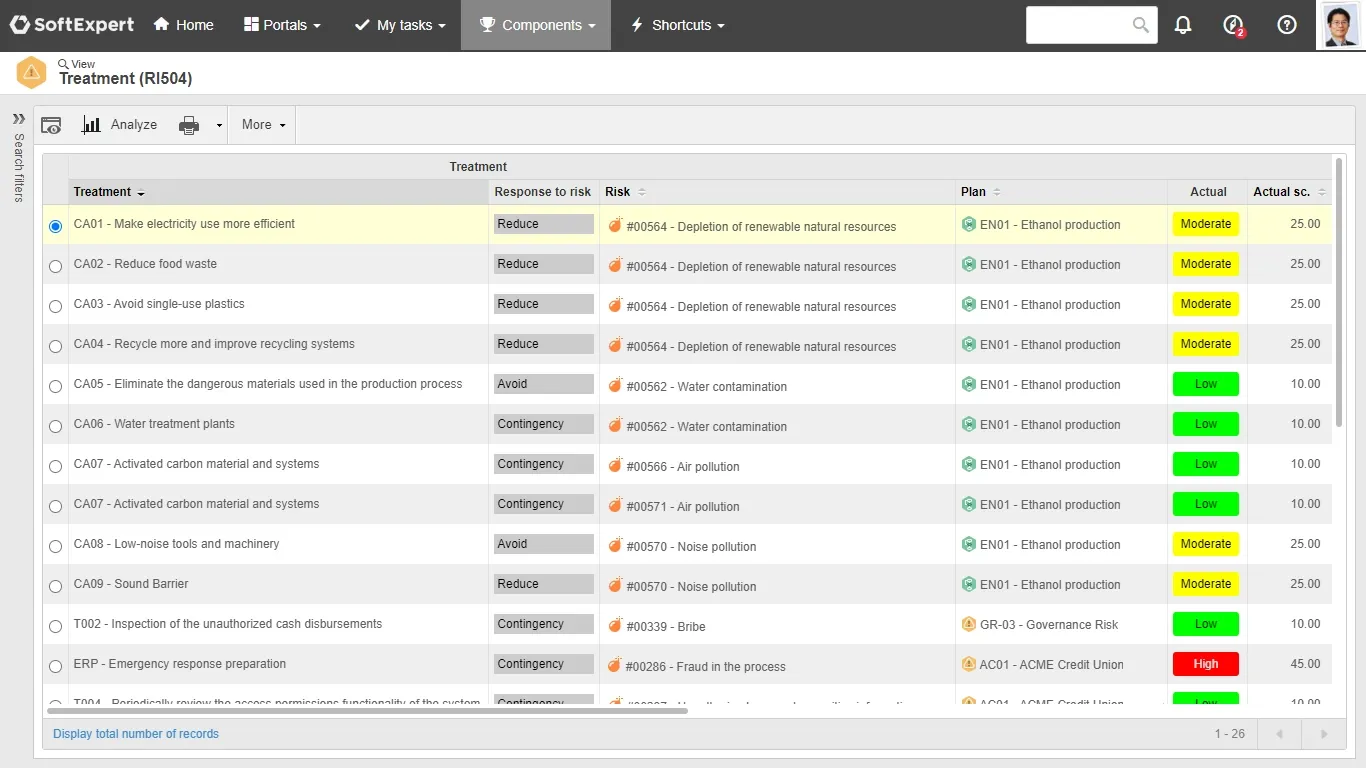Open the More dropdown
Viewport: 1366px width, 768px height.
tap(263, 125)
